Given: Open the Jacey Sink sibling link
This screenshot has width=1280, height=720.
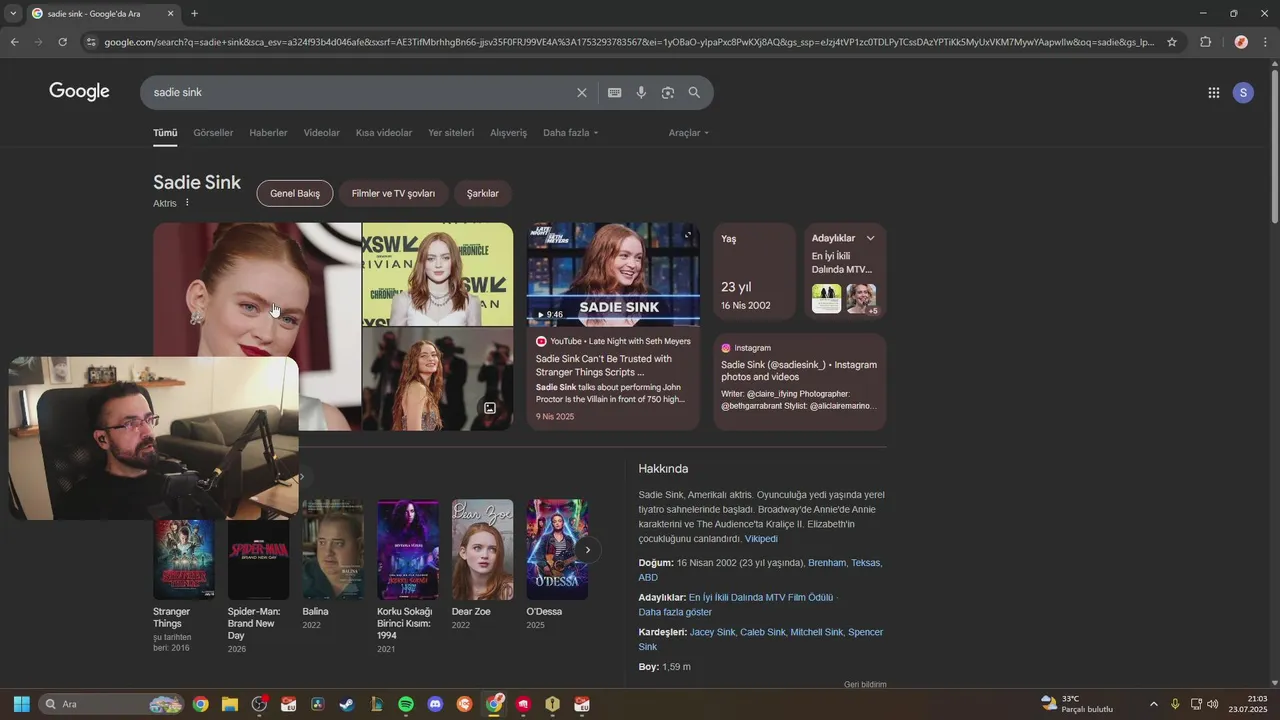Looking at the screenshot, I should tap(712, 632).
